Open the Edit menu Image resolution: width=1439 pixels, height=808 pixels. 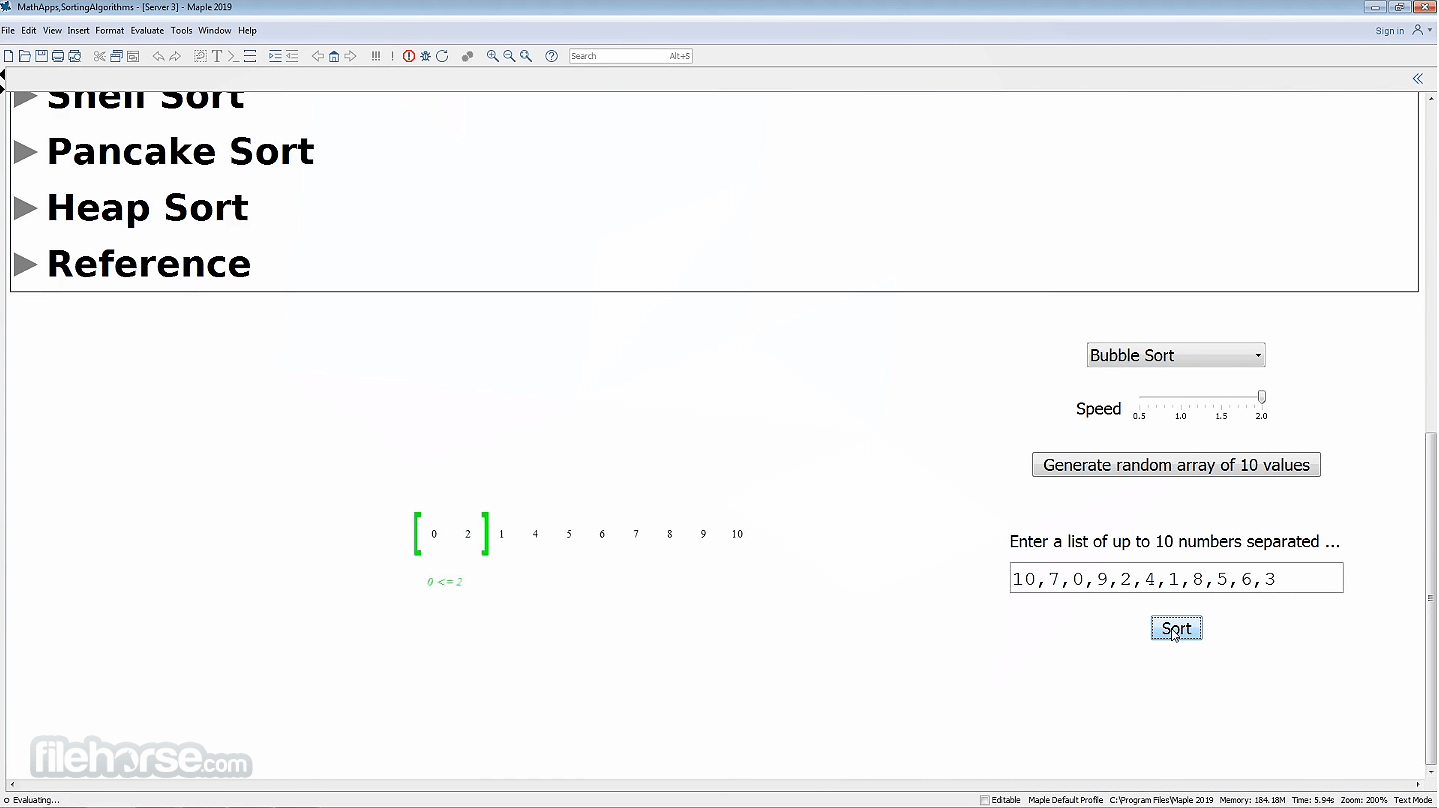coord(29,31)
